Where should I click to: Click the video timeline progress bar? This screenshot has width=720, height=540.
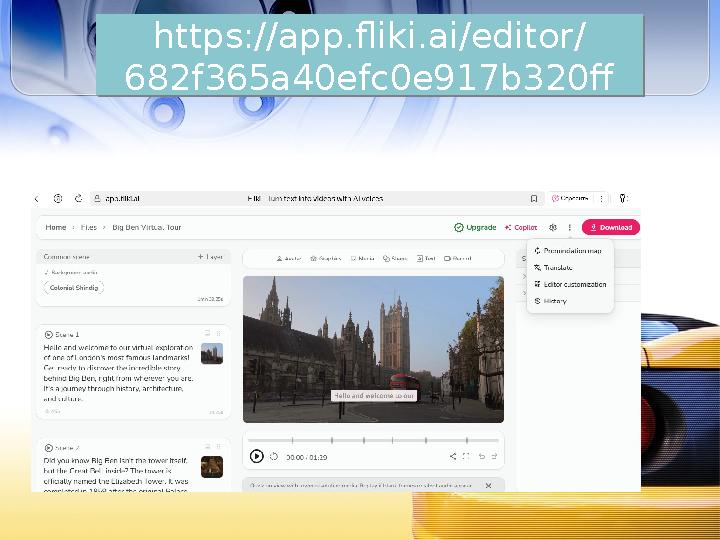click(x=373, y=440)
